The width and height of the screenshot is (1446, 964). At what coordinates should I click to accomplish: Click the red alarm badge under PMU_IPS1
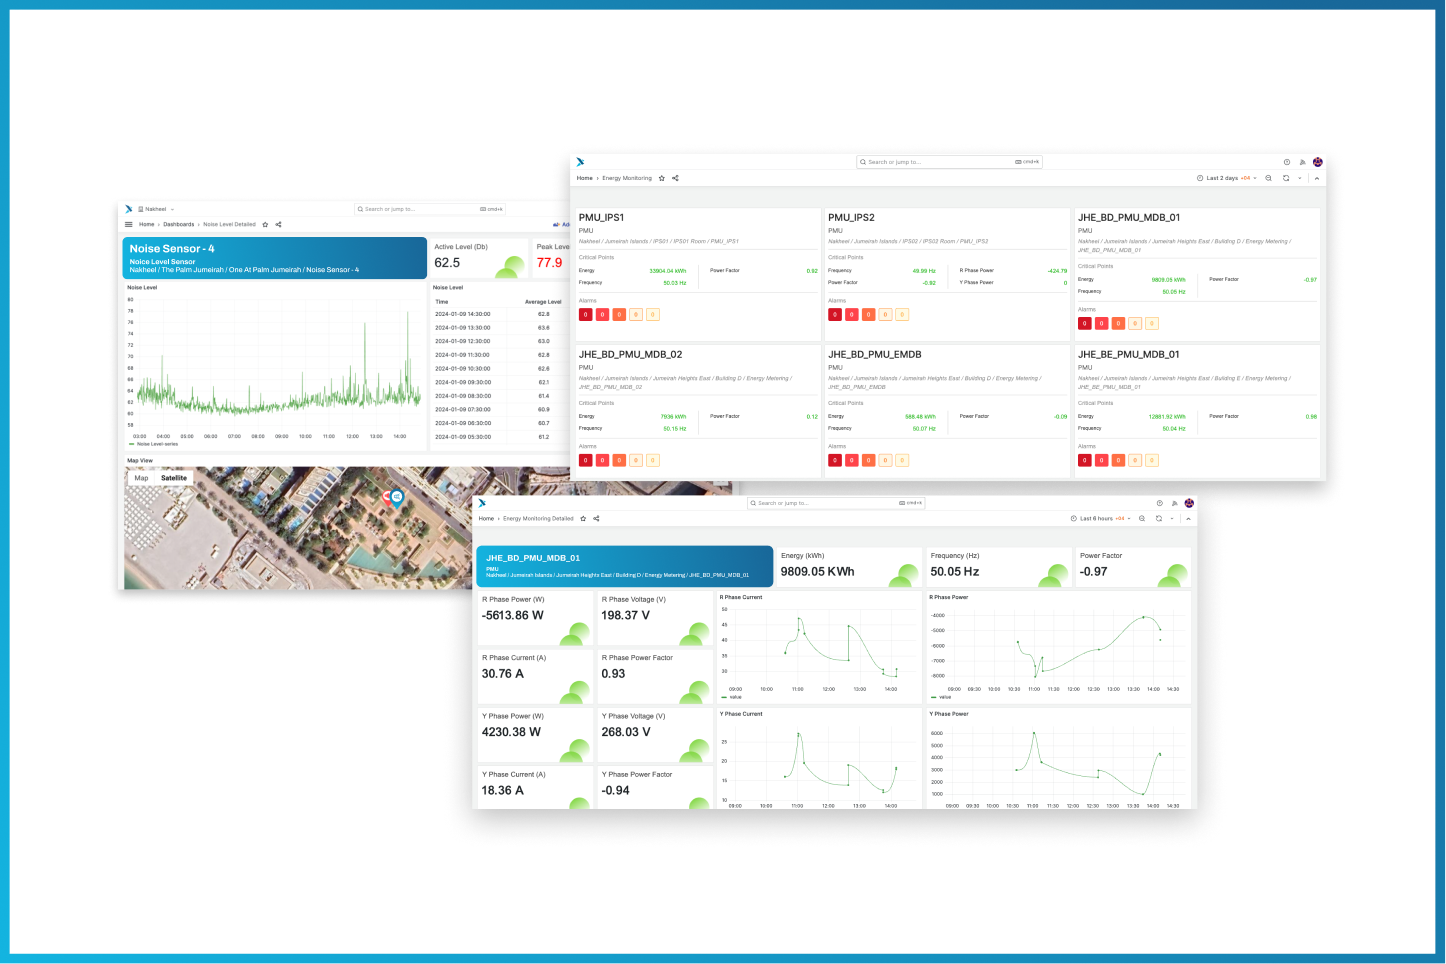[x=586, y=314]
